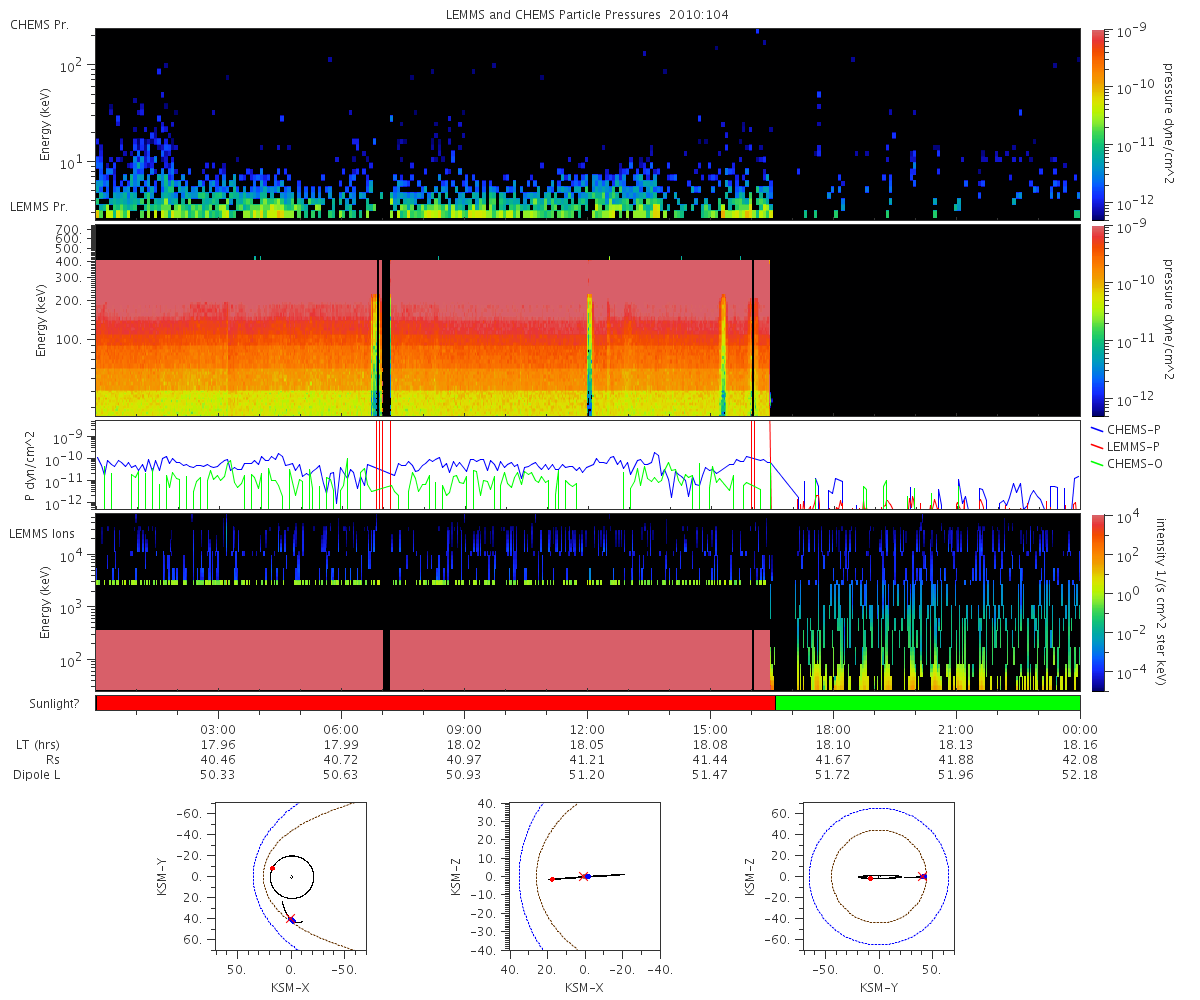
Task: Click the CHEMS-P blue legend entry
Action: (1130, 429)
